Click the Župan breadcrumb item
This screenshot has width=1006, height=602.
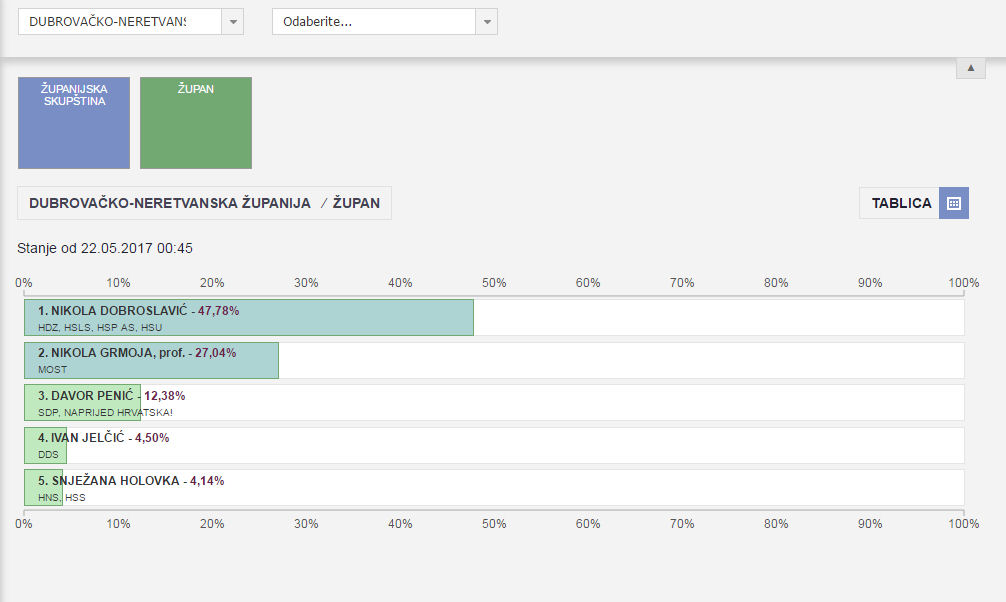(356, 203)
